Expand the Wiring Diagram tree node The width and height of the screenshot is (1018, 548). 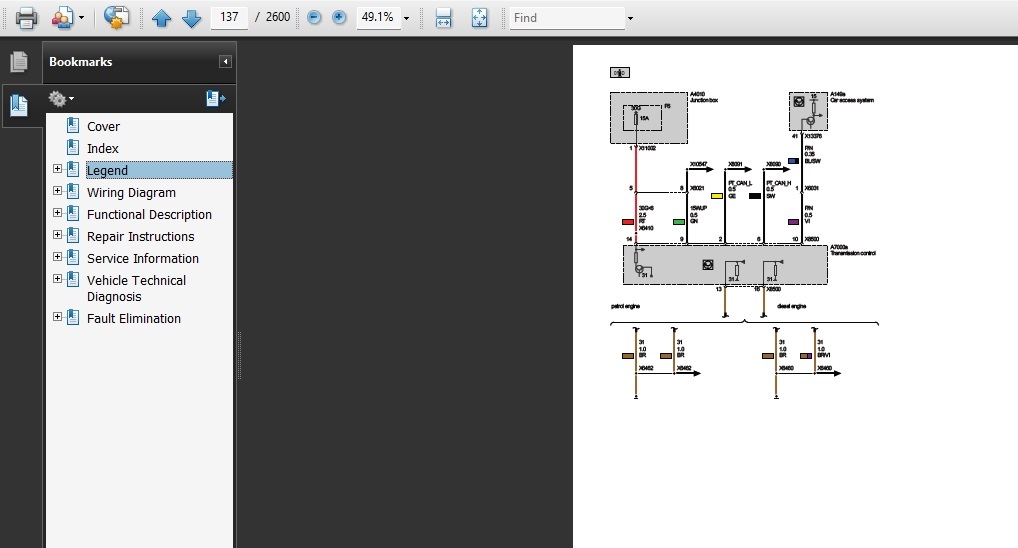(x=57, y=191)
